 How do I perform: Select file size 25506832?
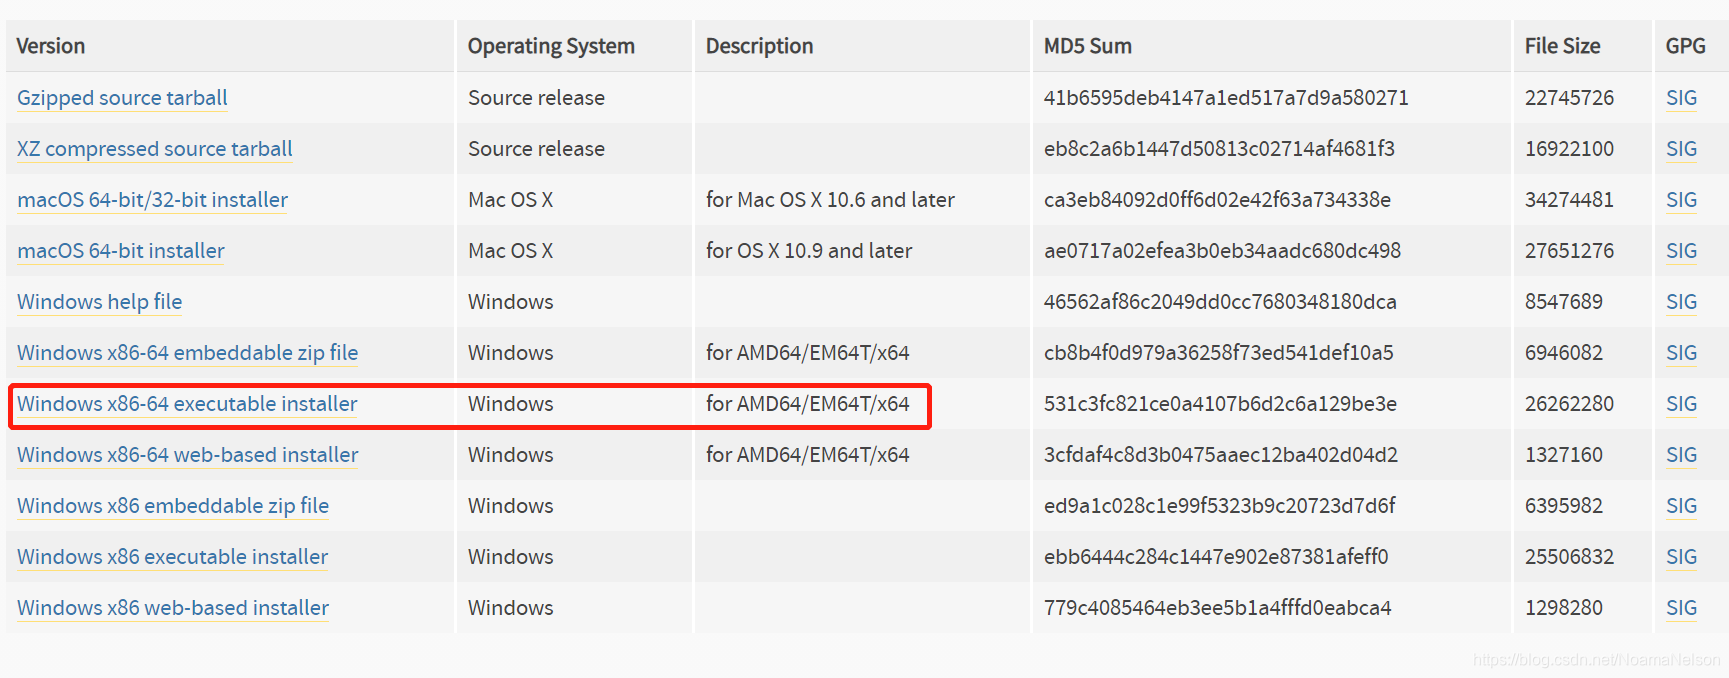(x=1569, y=557)
